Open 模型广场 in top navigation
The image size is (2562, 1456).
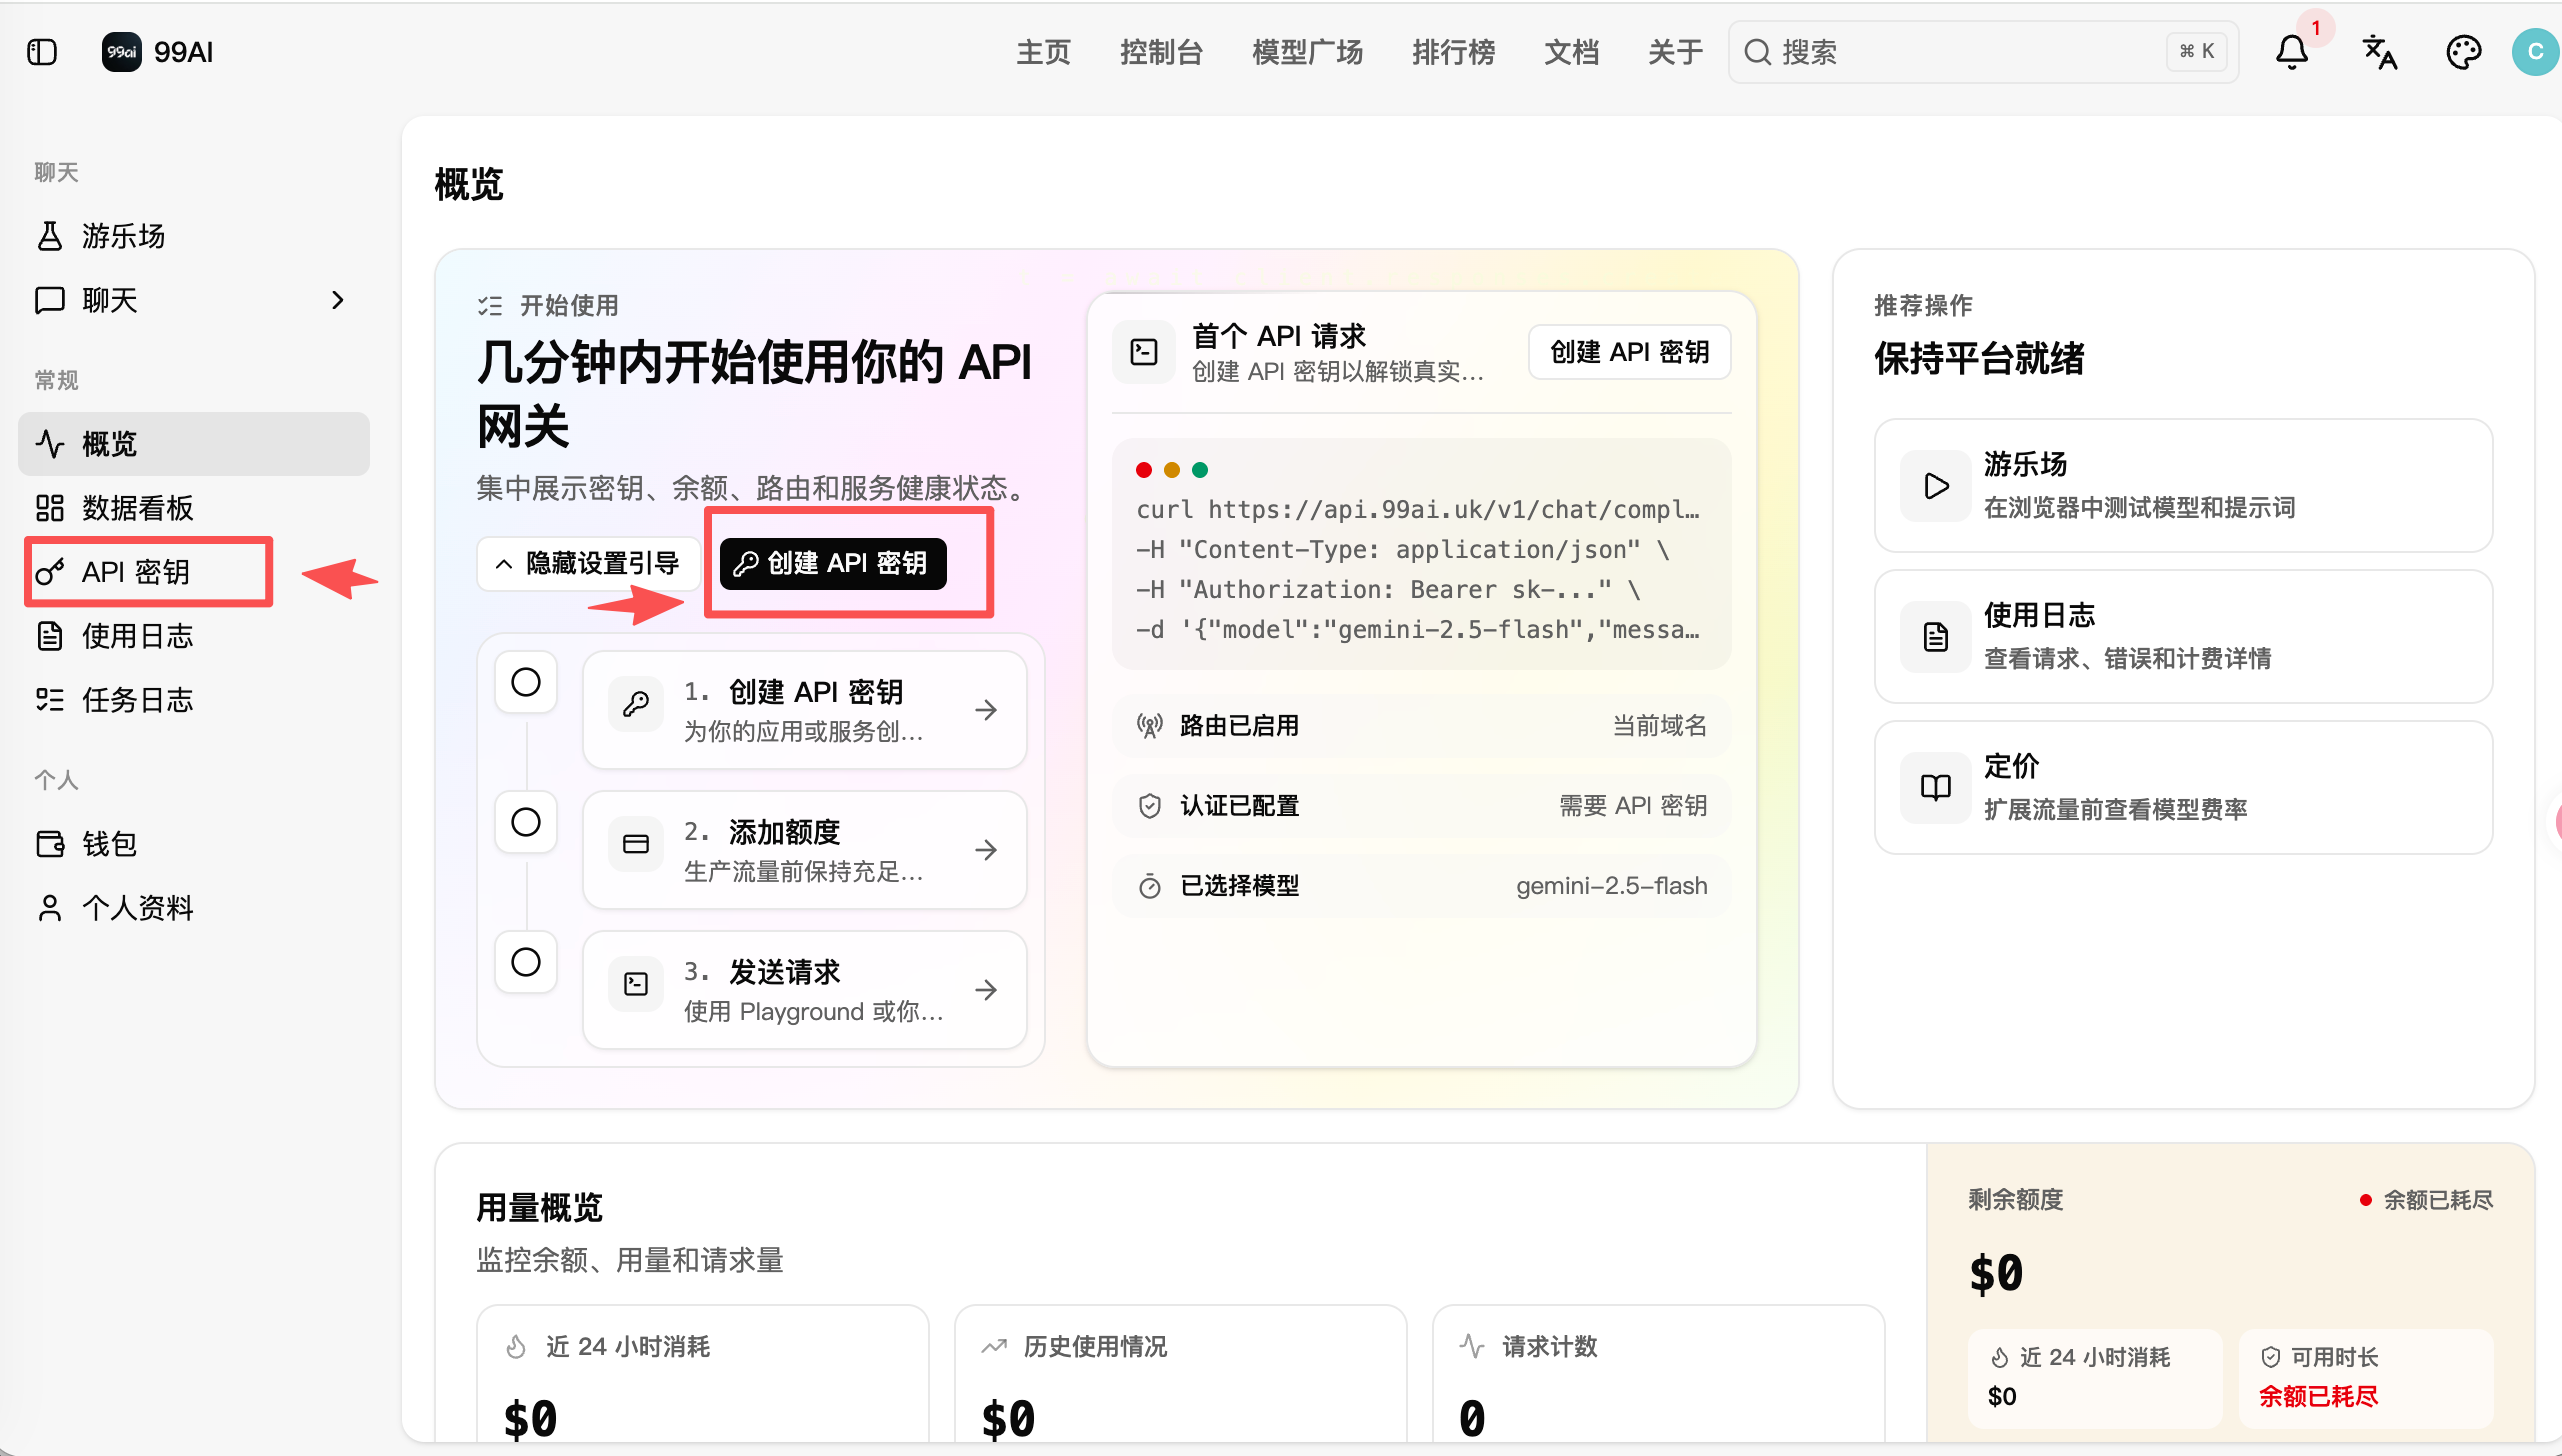(1307, 52)
